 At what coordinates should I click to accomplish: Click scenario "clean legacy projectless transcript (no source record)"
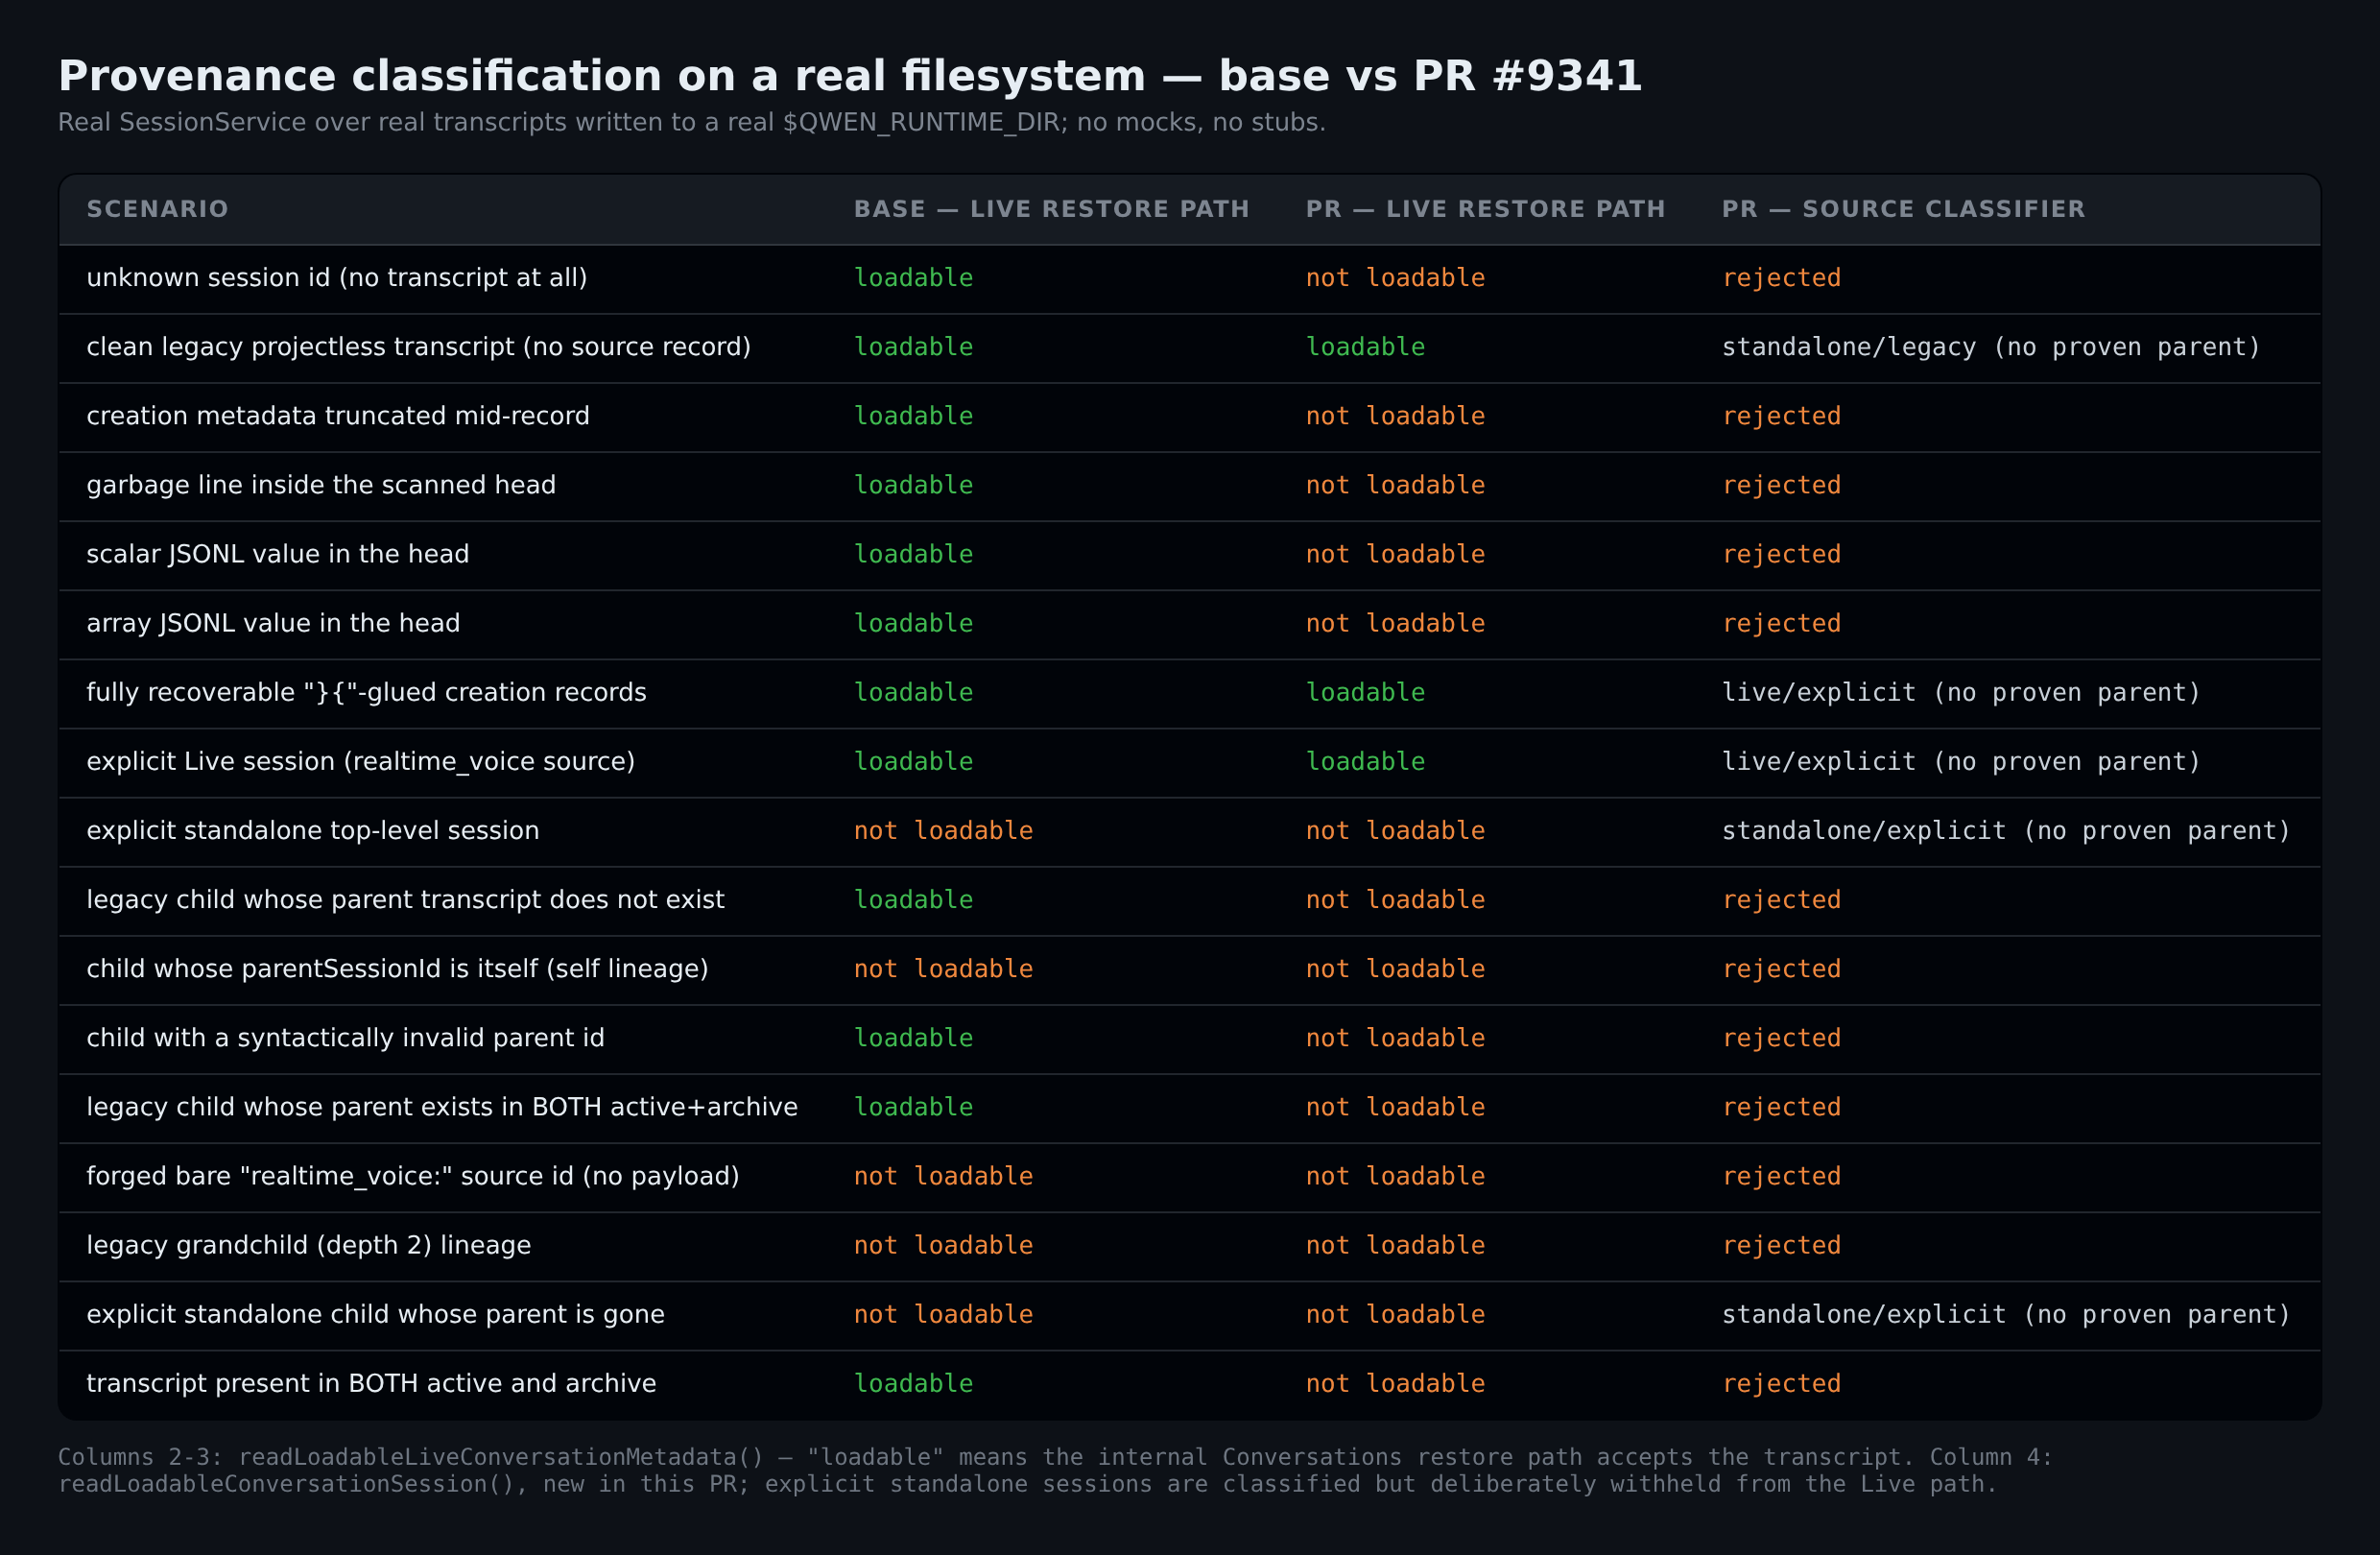click(x=418, y=347)
